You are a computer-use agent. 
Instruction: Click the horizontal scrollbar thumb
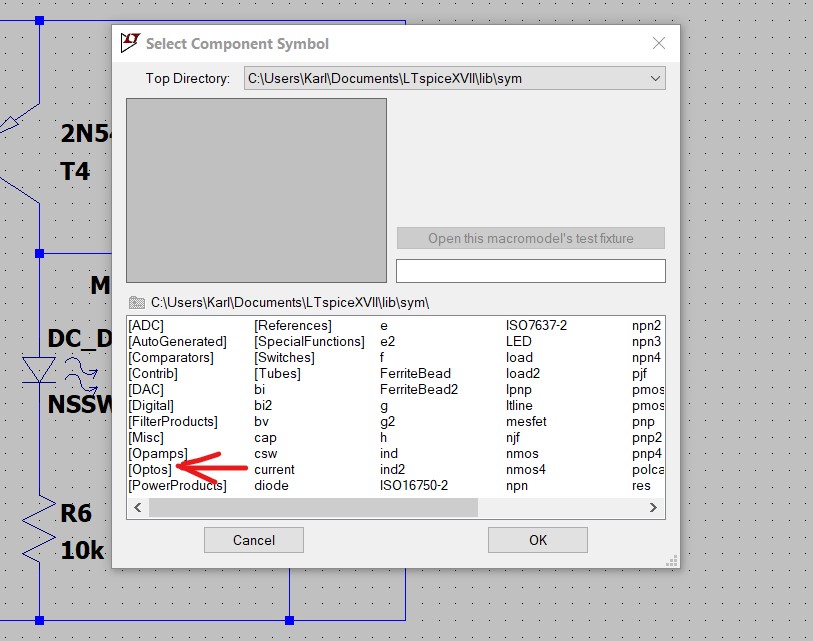click(313, 507)
